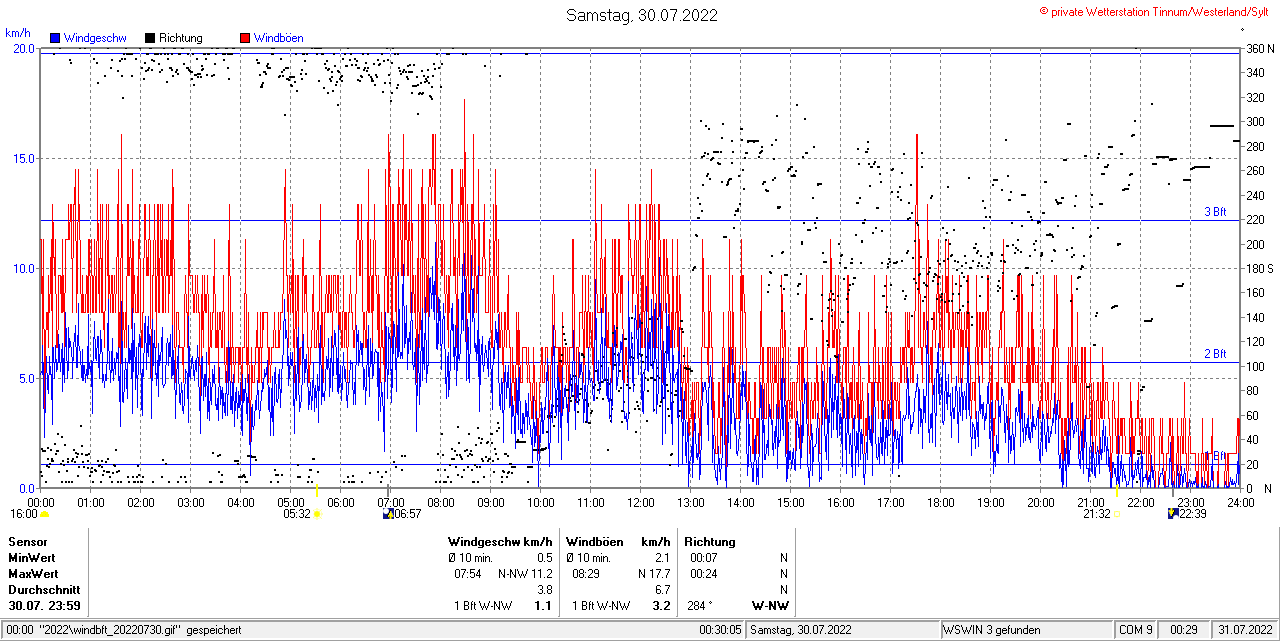Click the Richtung column header in table
The height and width of the screenshot is (641, 1280).
coord(710,541)
